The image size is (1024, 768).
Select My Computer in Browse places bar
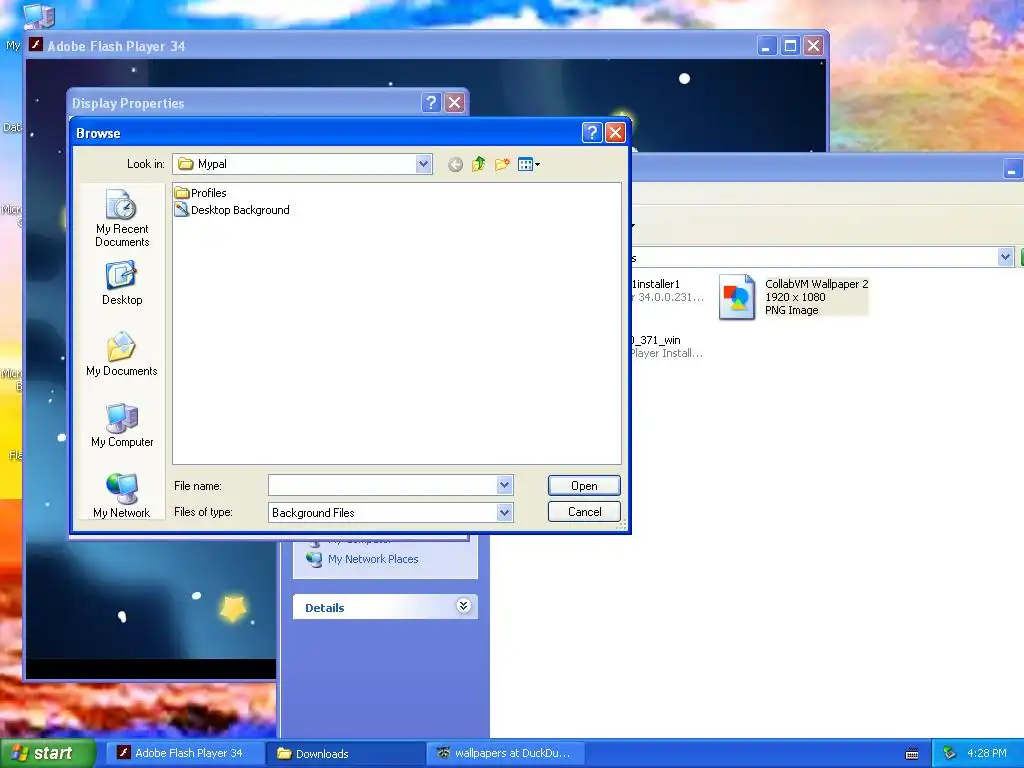tap(121, 426)
